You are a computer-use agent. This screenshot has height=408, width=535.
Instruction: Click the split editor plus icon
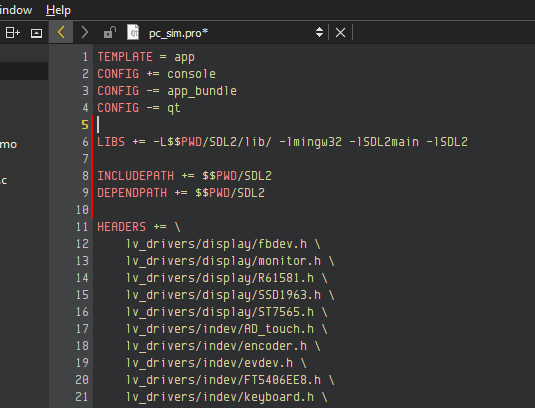tap(13, 33)
